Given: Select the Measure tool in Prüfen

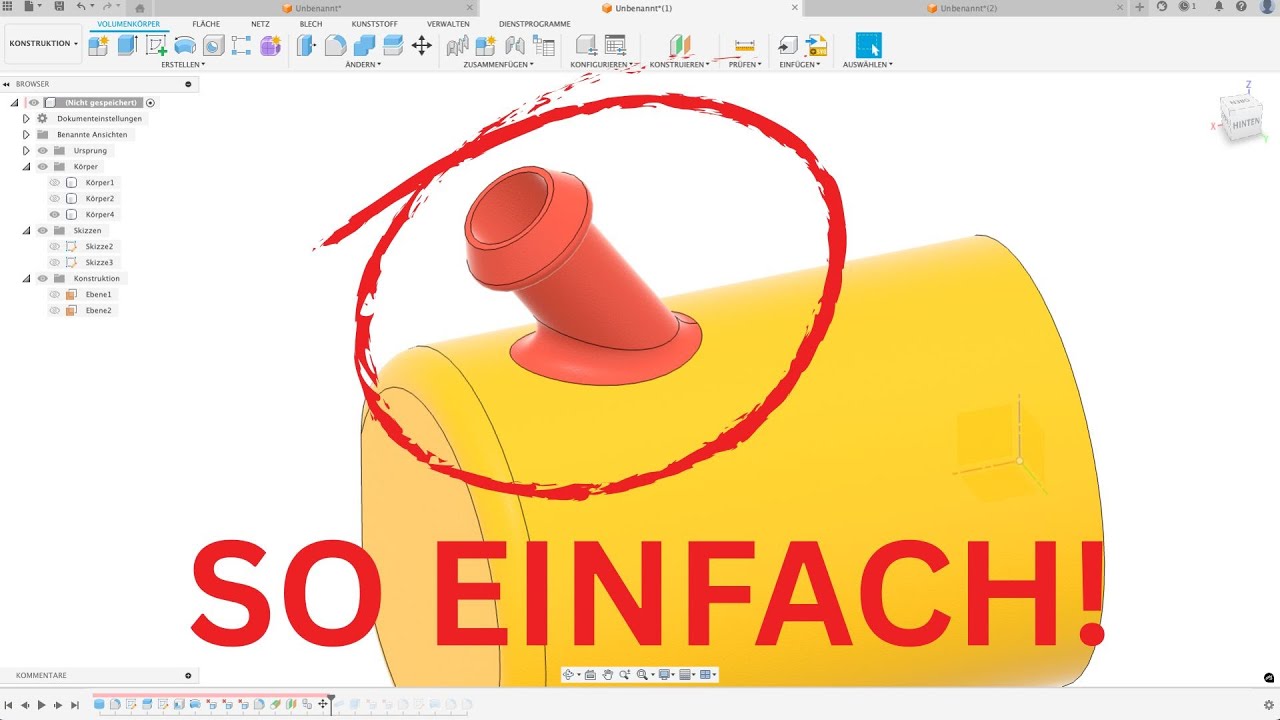Looking at the screenshot, I should [x=744, y=45].
